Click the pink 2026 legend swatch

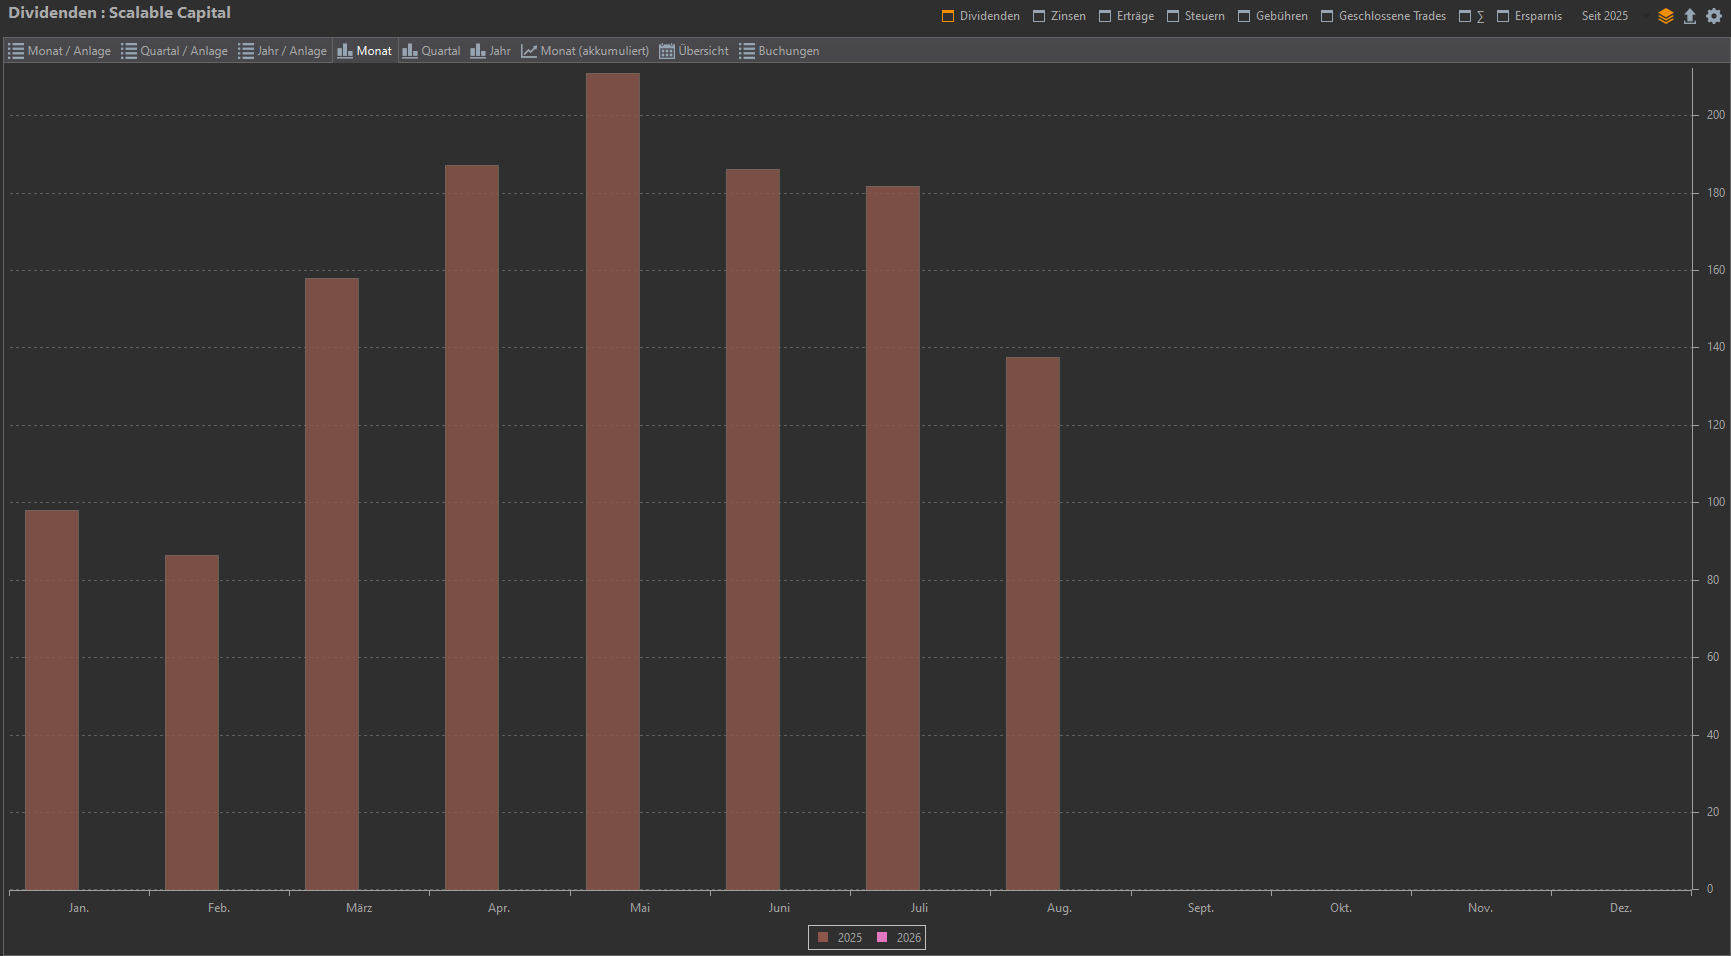click(882, 938)
